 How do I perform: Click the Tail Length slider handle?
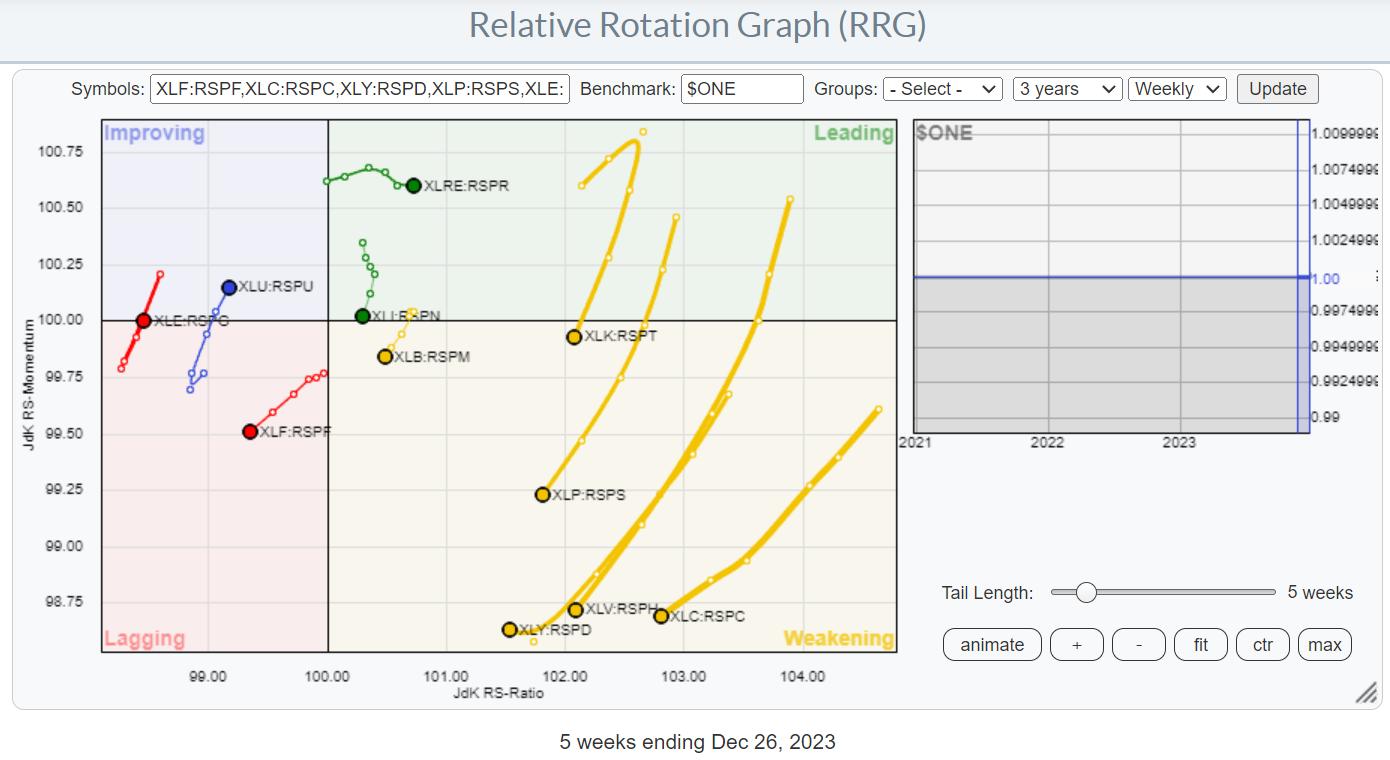pyautogui.click(x=1086, y=592)
